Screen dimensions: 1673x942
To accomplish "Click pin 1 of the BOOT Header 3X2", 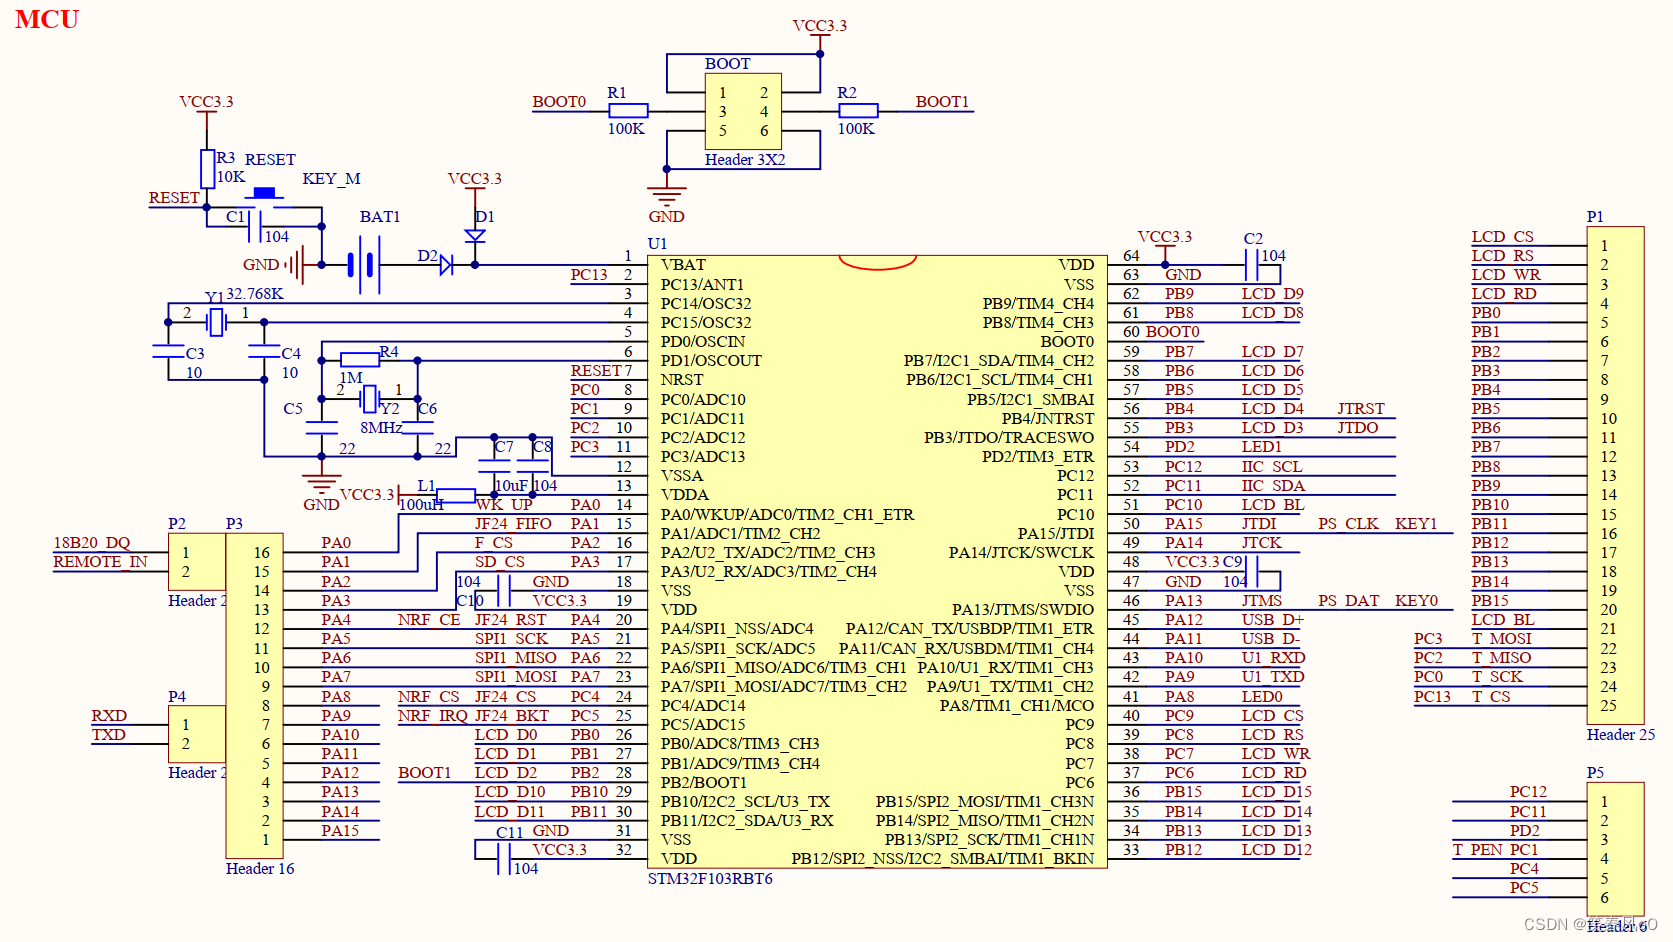I will tap(723, 92).
